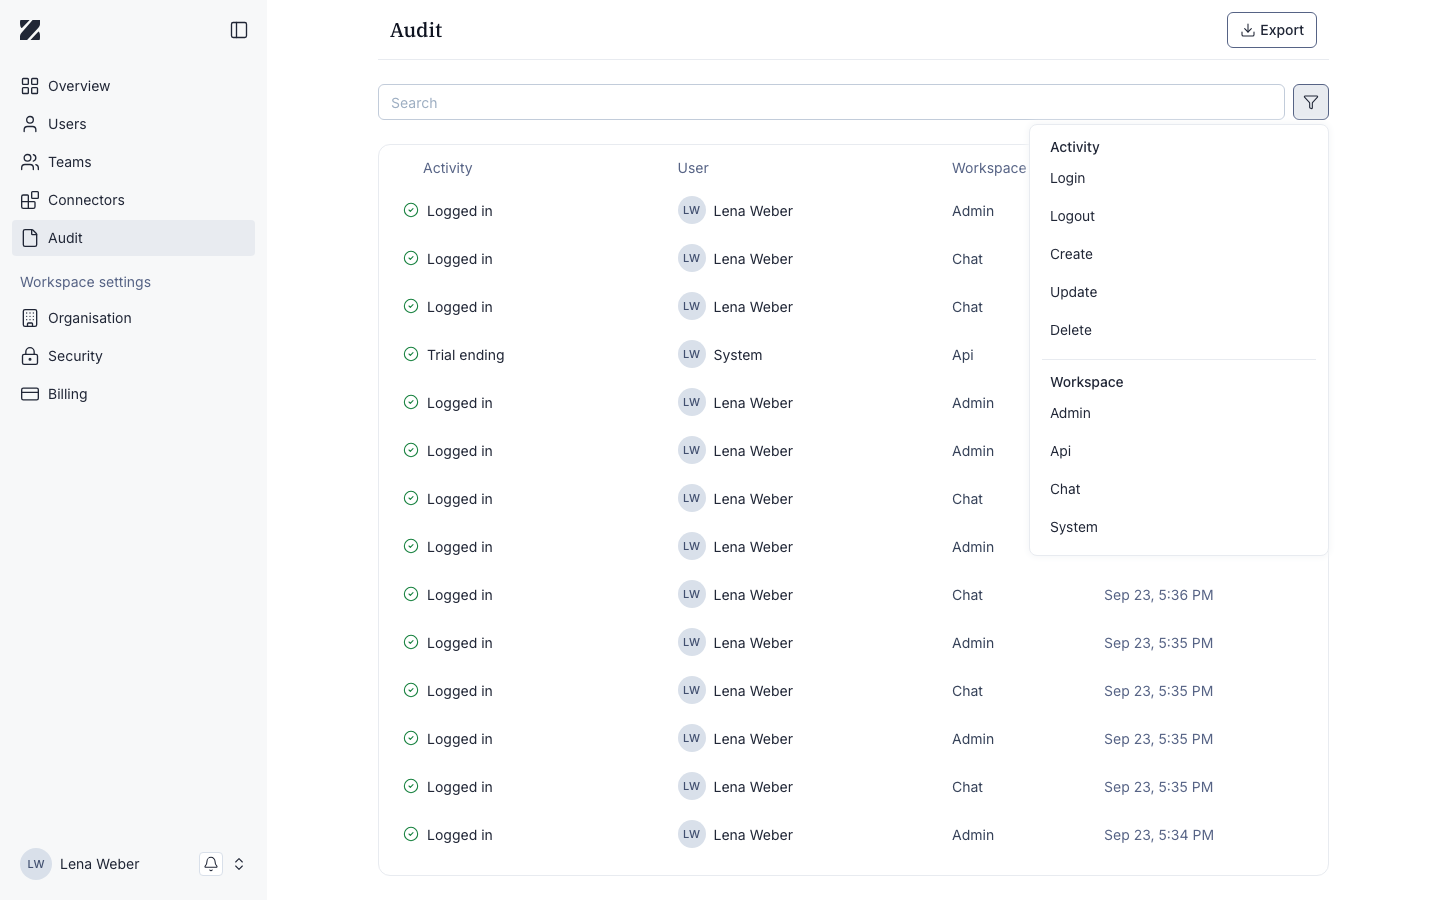Click the Overview grid icon
The width and height of the screenshot is (1440, 900).
[30, 86]
